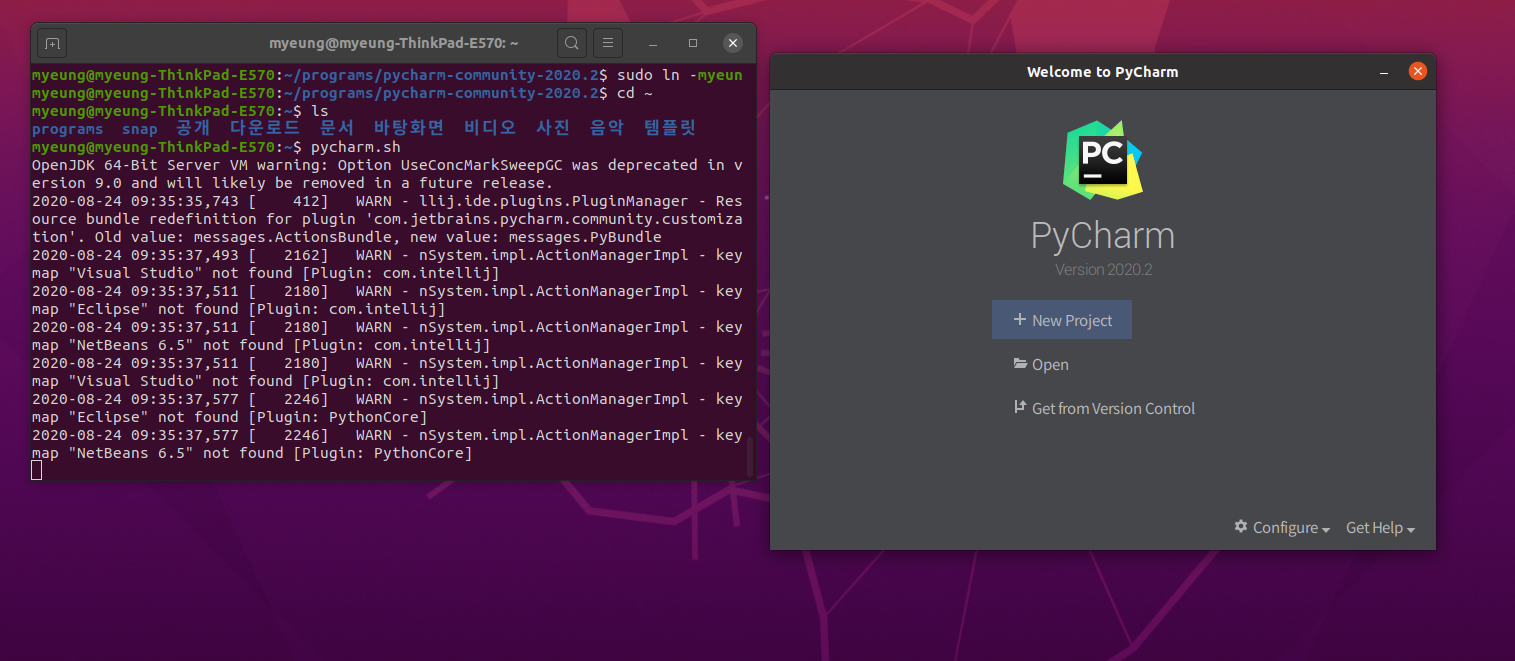
Task: Maximize the terminal window
Action: click(693, 44)
